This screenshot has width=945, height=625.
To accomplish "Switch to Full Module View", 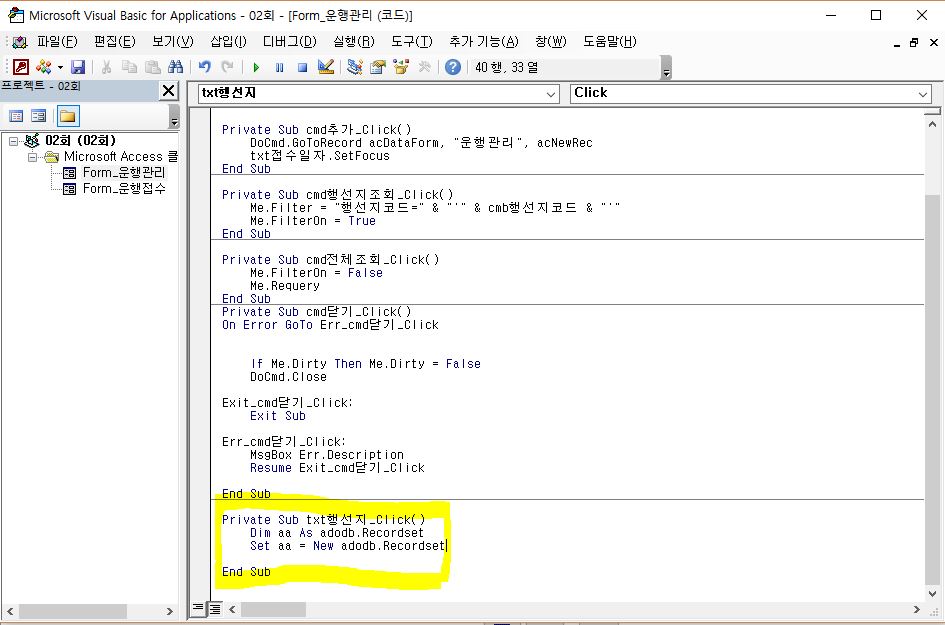I will point(214,608).
